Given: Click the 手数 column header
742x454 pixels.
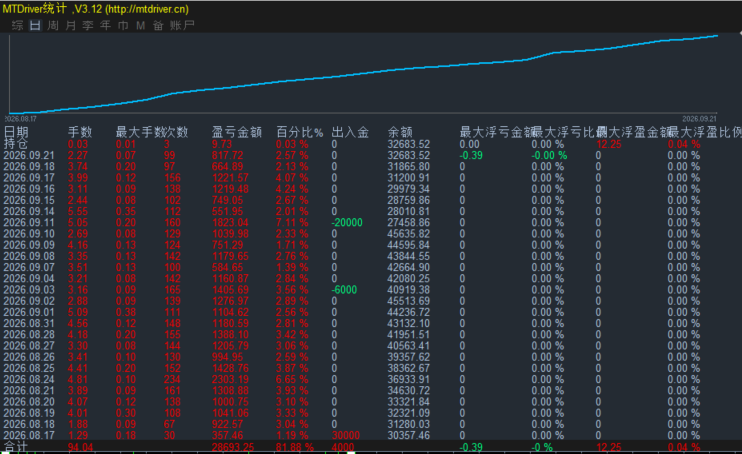Looking at the screenshot, I should click(x=80, y=132).
